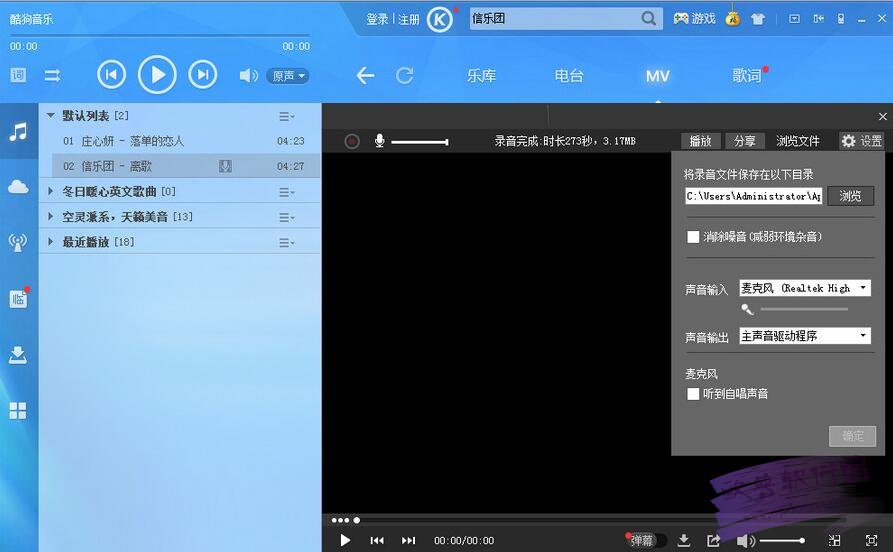The image size is (893, 552).
Task: Open the 原声 sound effect dropdown
Action: tap(288, 76)
